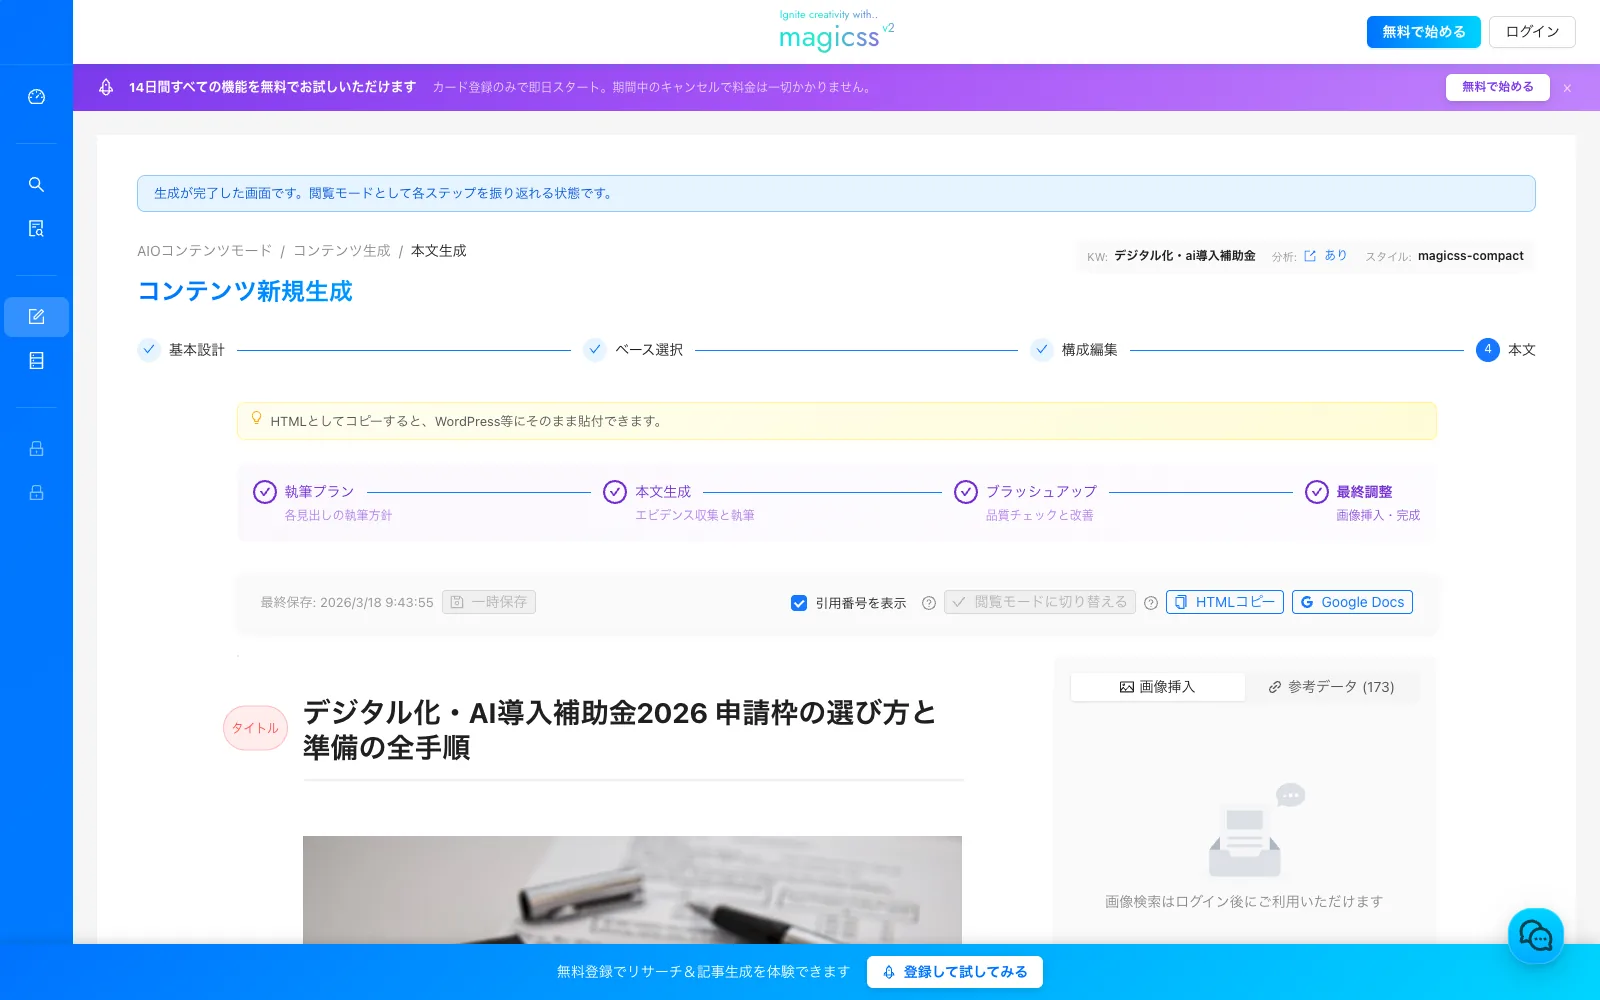This screenshot has width=1600, height=1000.
Task: Click 無料で始める in the purple banner
Action: 1498,87
